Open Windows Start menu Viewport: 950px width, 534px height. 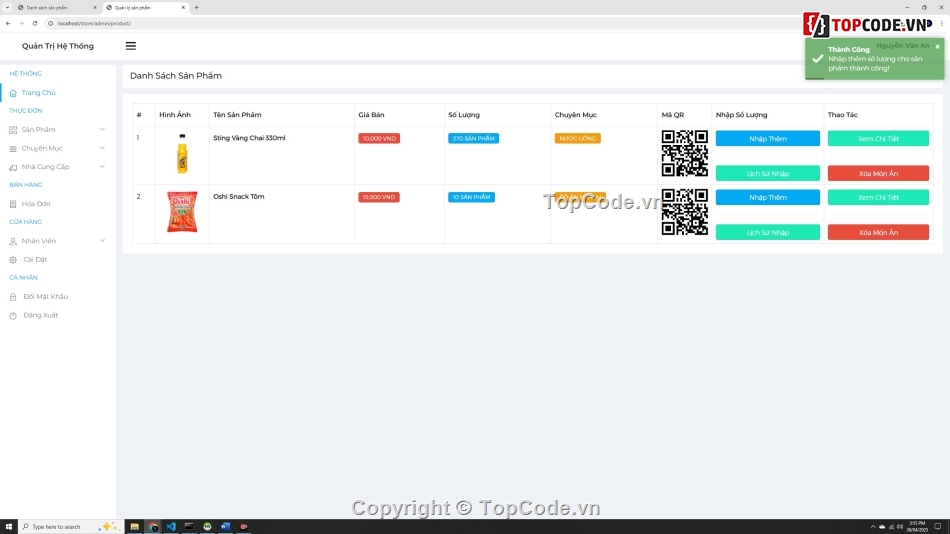[8, 527]
